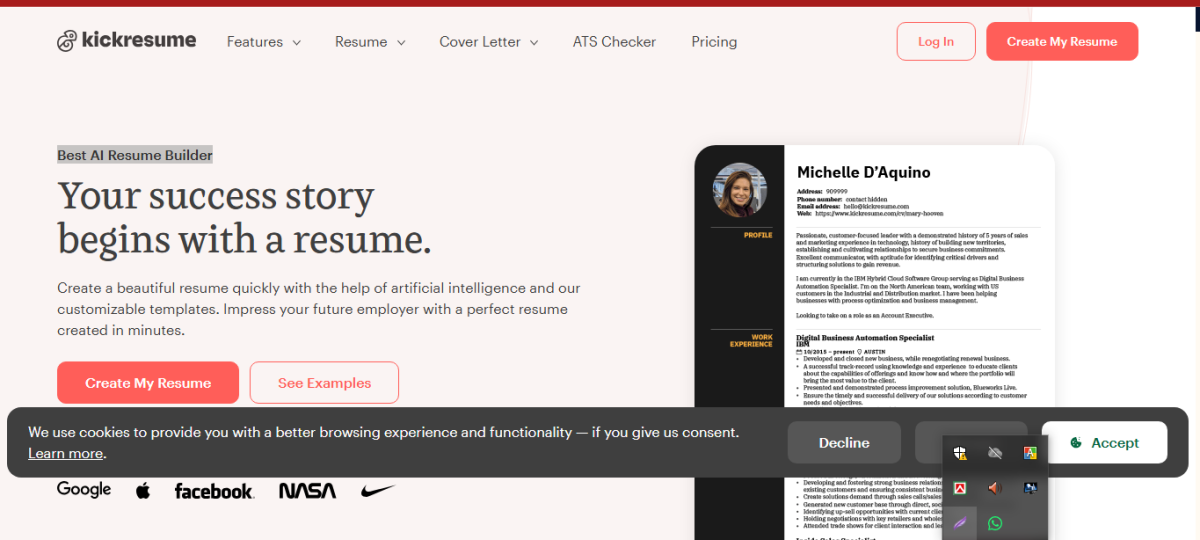Click the NASA logo
The width and height of the screenshot is (1200, 540).
307,491
